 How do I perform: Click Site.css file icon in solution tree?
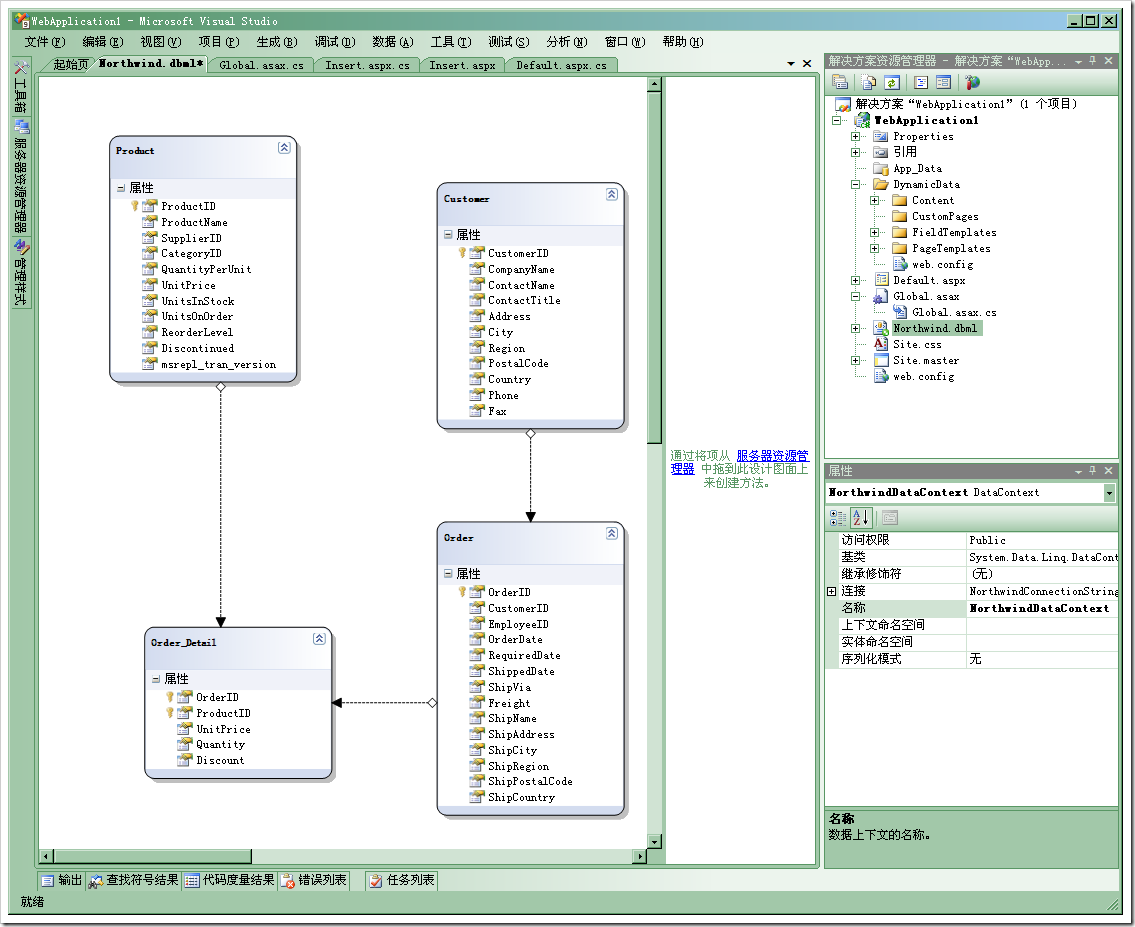click(880, 344)
